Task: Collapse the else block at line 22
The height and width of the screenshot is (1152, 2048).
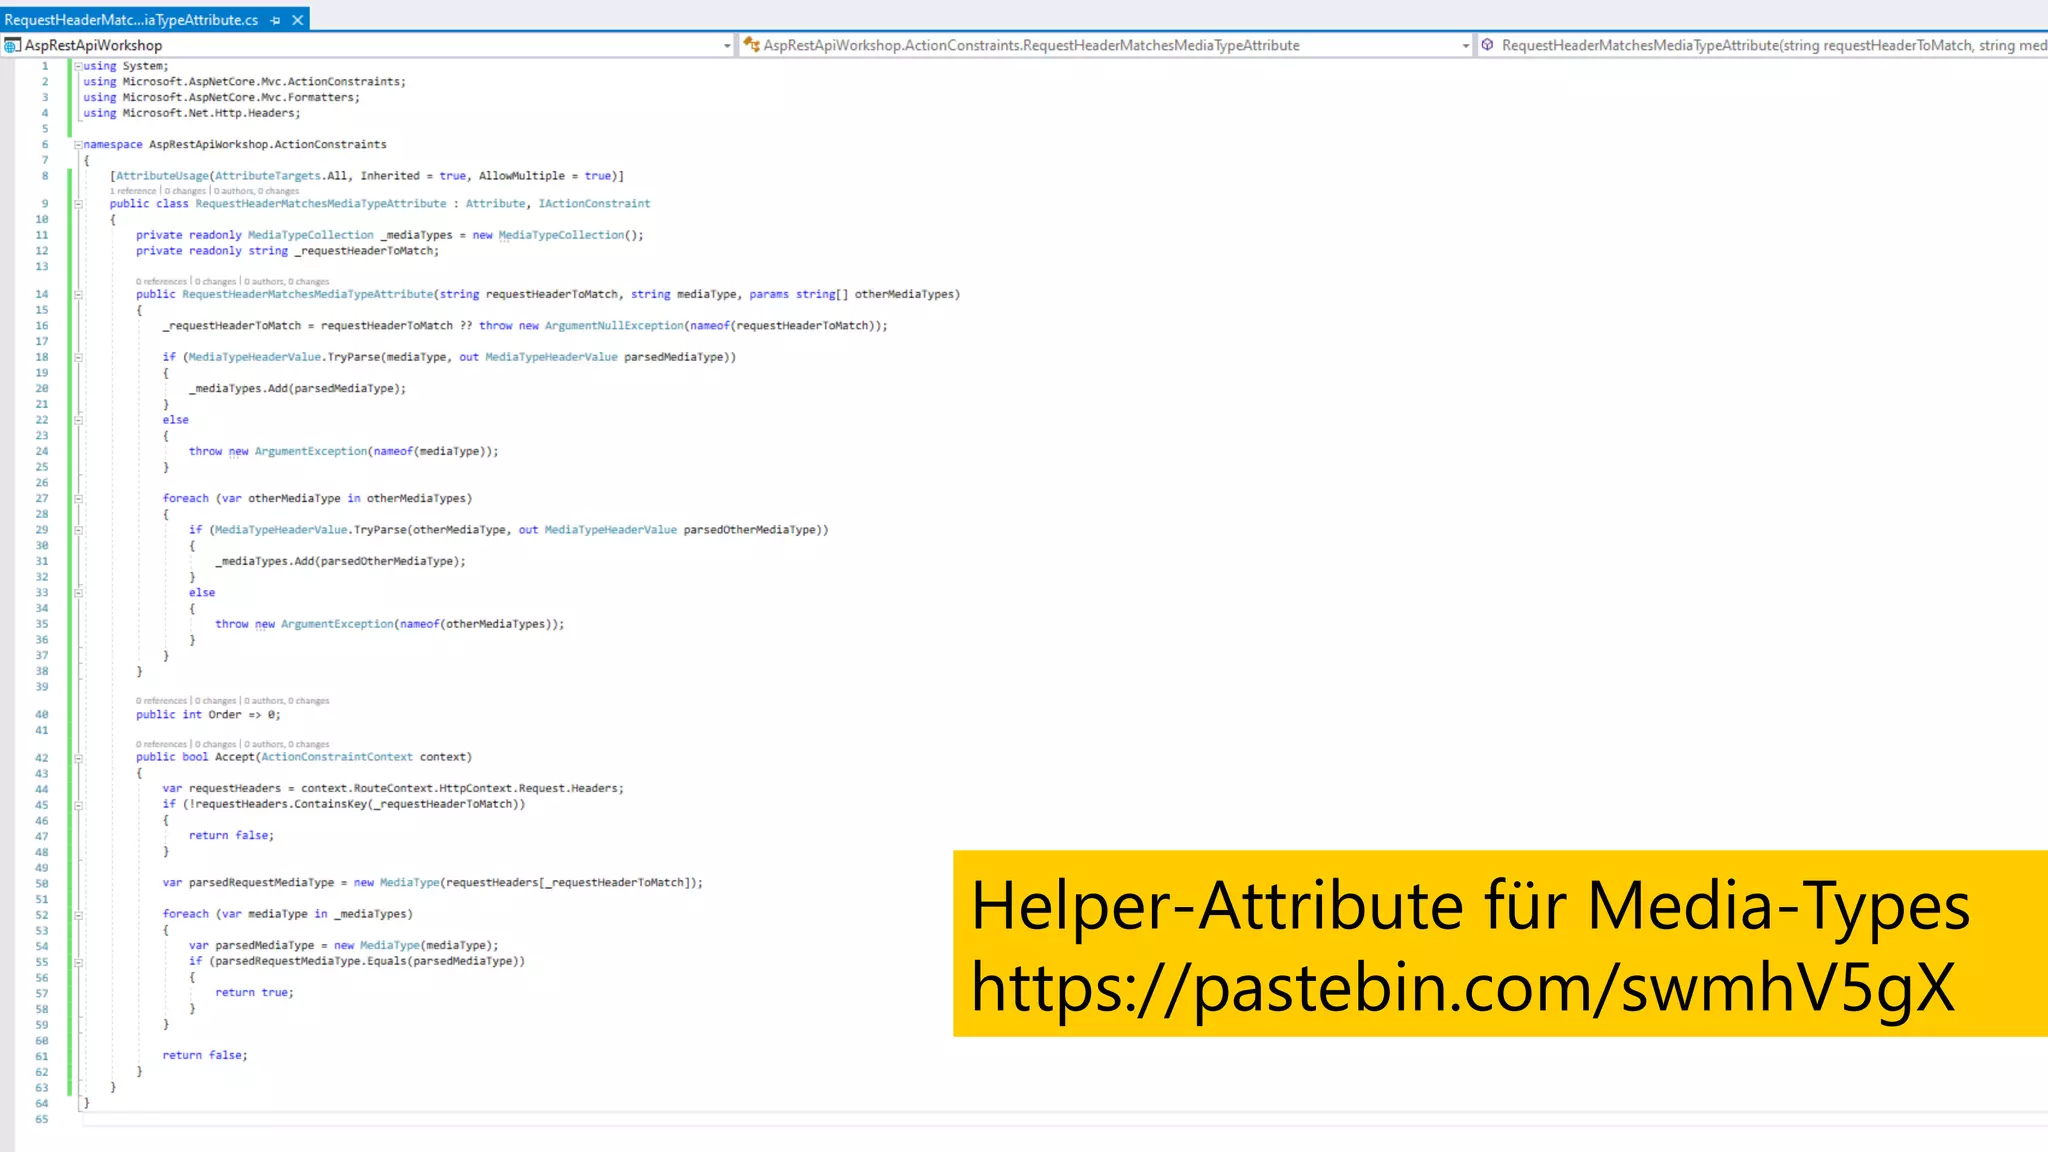Action: click(x=78, y=420)
